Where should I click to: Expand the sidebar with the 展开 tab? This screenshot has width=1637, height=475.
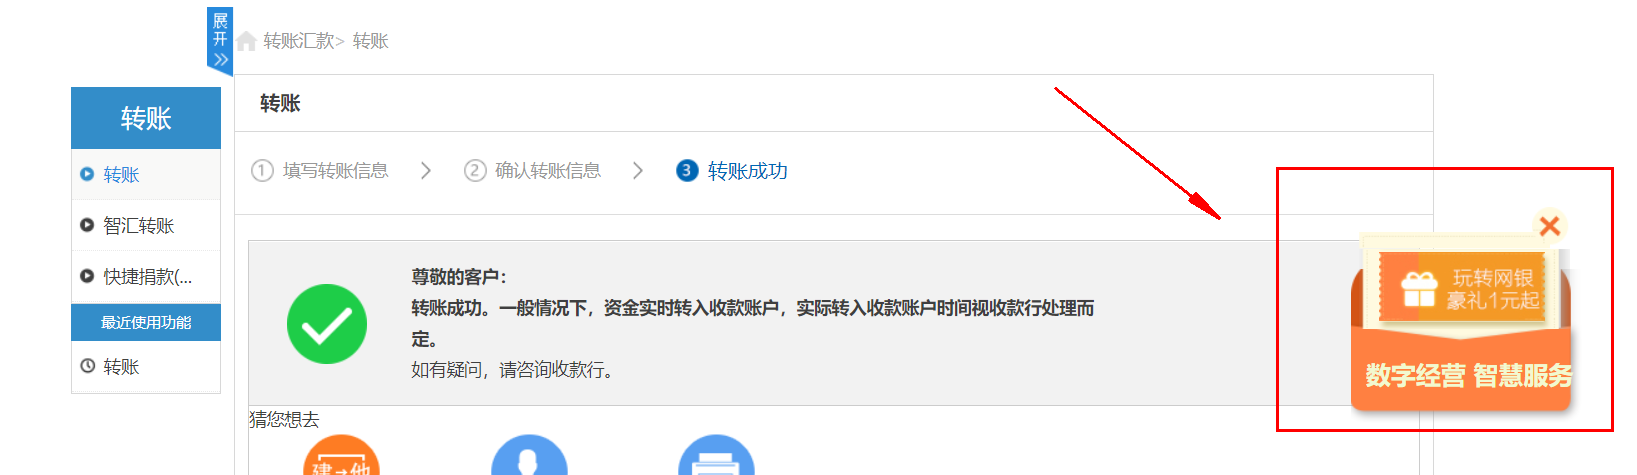click(x=220, y=40)
